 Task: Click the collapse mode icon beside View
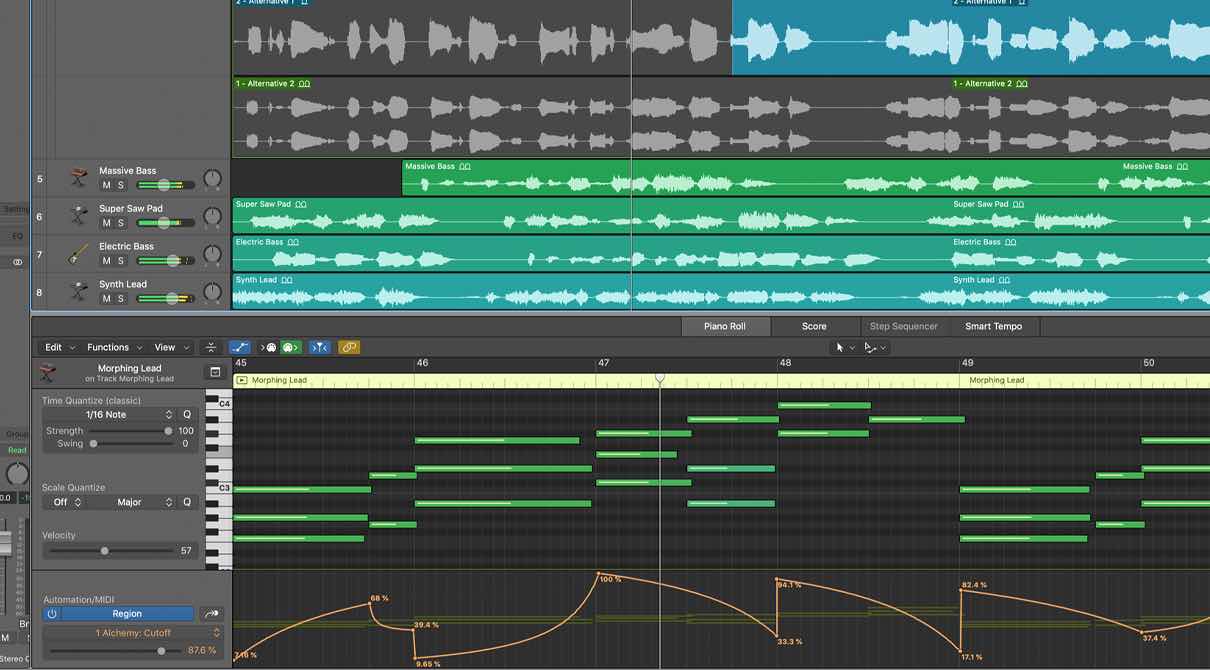211,347
